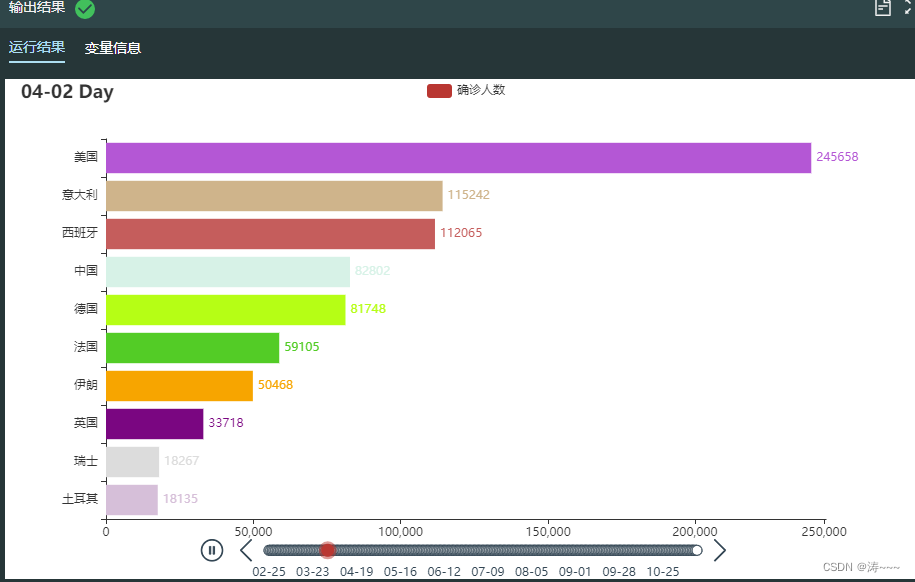Click timeline label 08-05

tap(532, 571)
